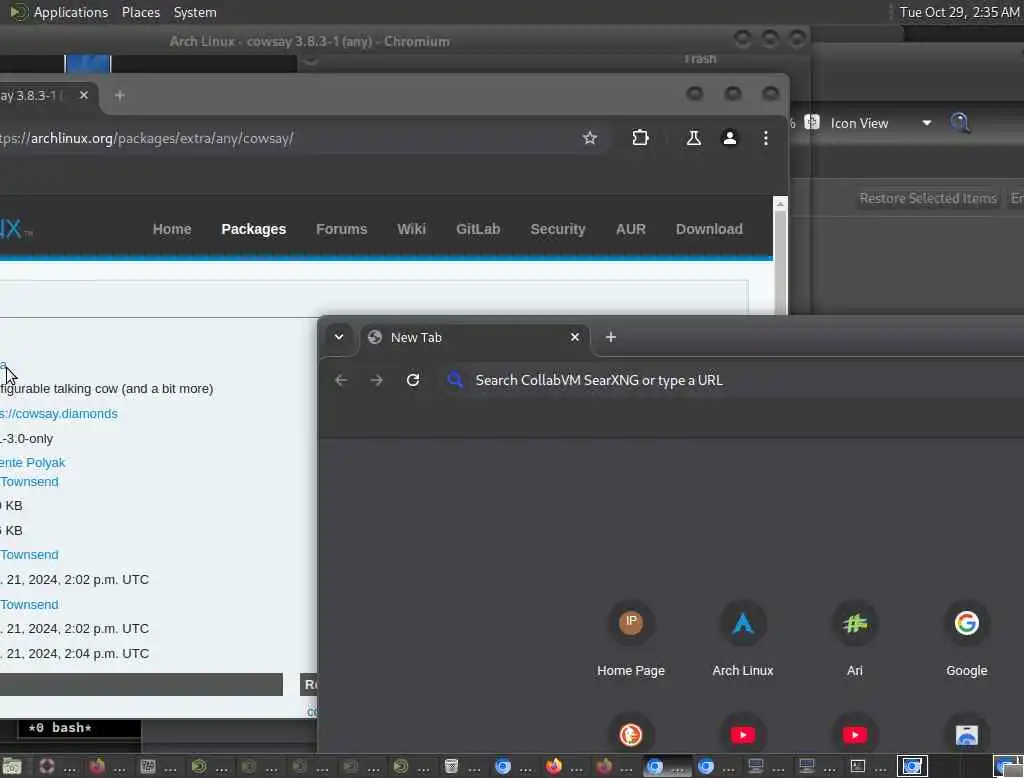Image resolution: width=1024 pixels, height=778 pixels.
Task: Open the Icon View dropdown in file manager
Action: tap(880, 123)
